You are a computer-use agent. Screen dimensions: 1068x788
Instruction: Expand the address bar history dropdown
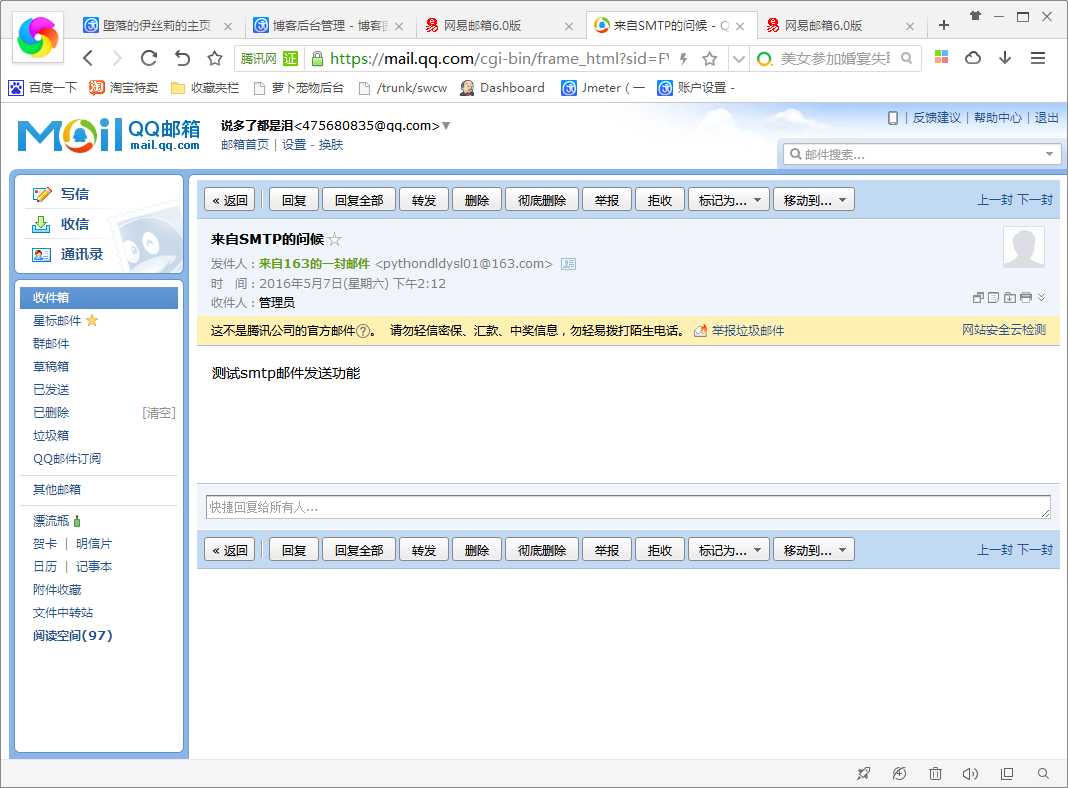point(738,59)
